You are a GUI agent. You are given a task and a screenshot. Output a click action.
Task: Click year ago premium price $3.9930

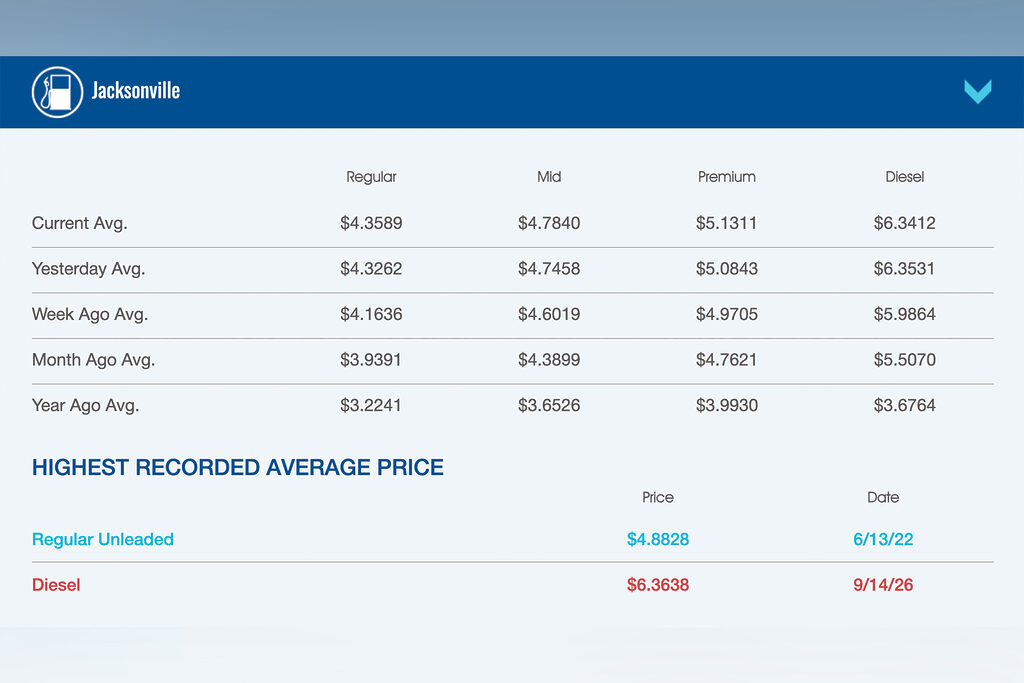[x=726, y=405]
